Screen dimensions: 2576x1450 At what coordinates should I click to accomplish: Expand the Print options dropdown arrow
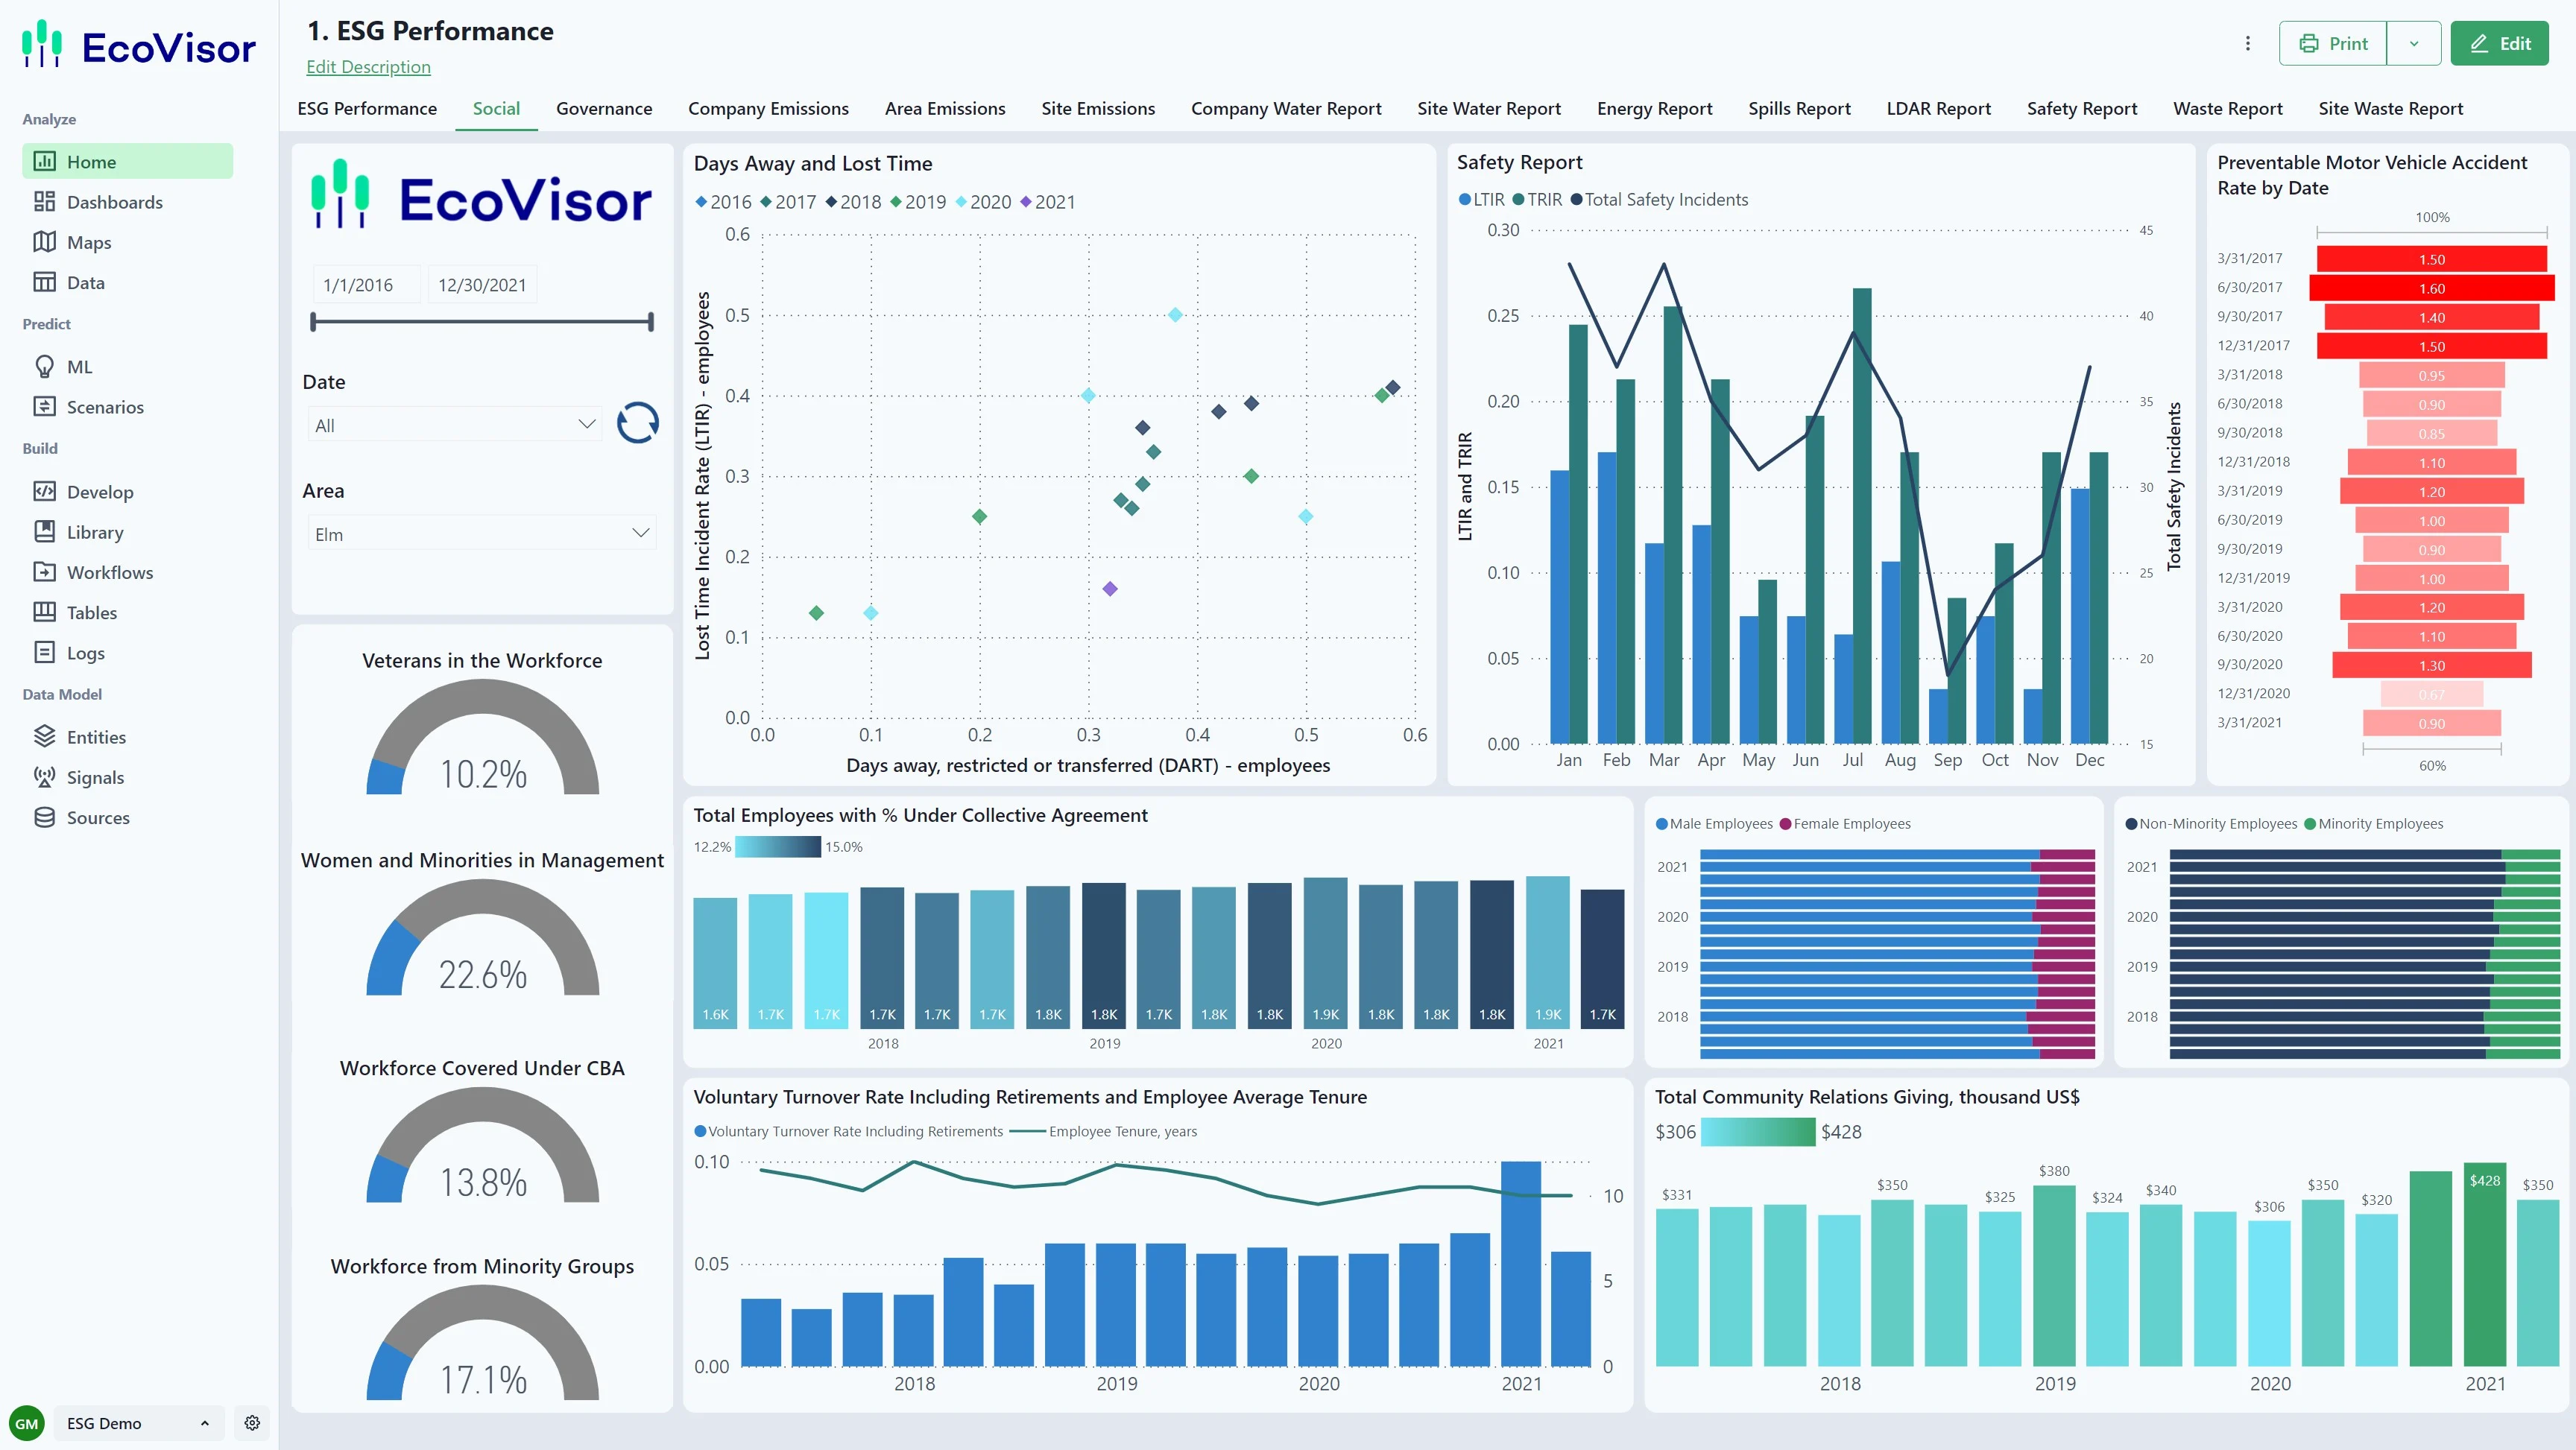click(x=2413, y=43)
